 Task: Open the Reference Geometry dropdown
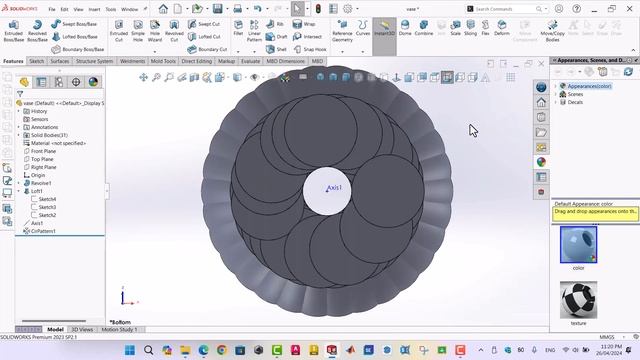[x=342, y=52]
